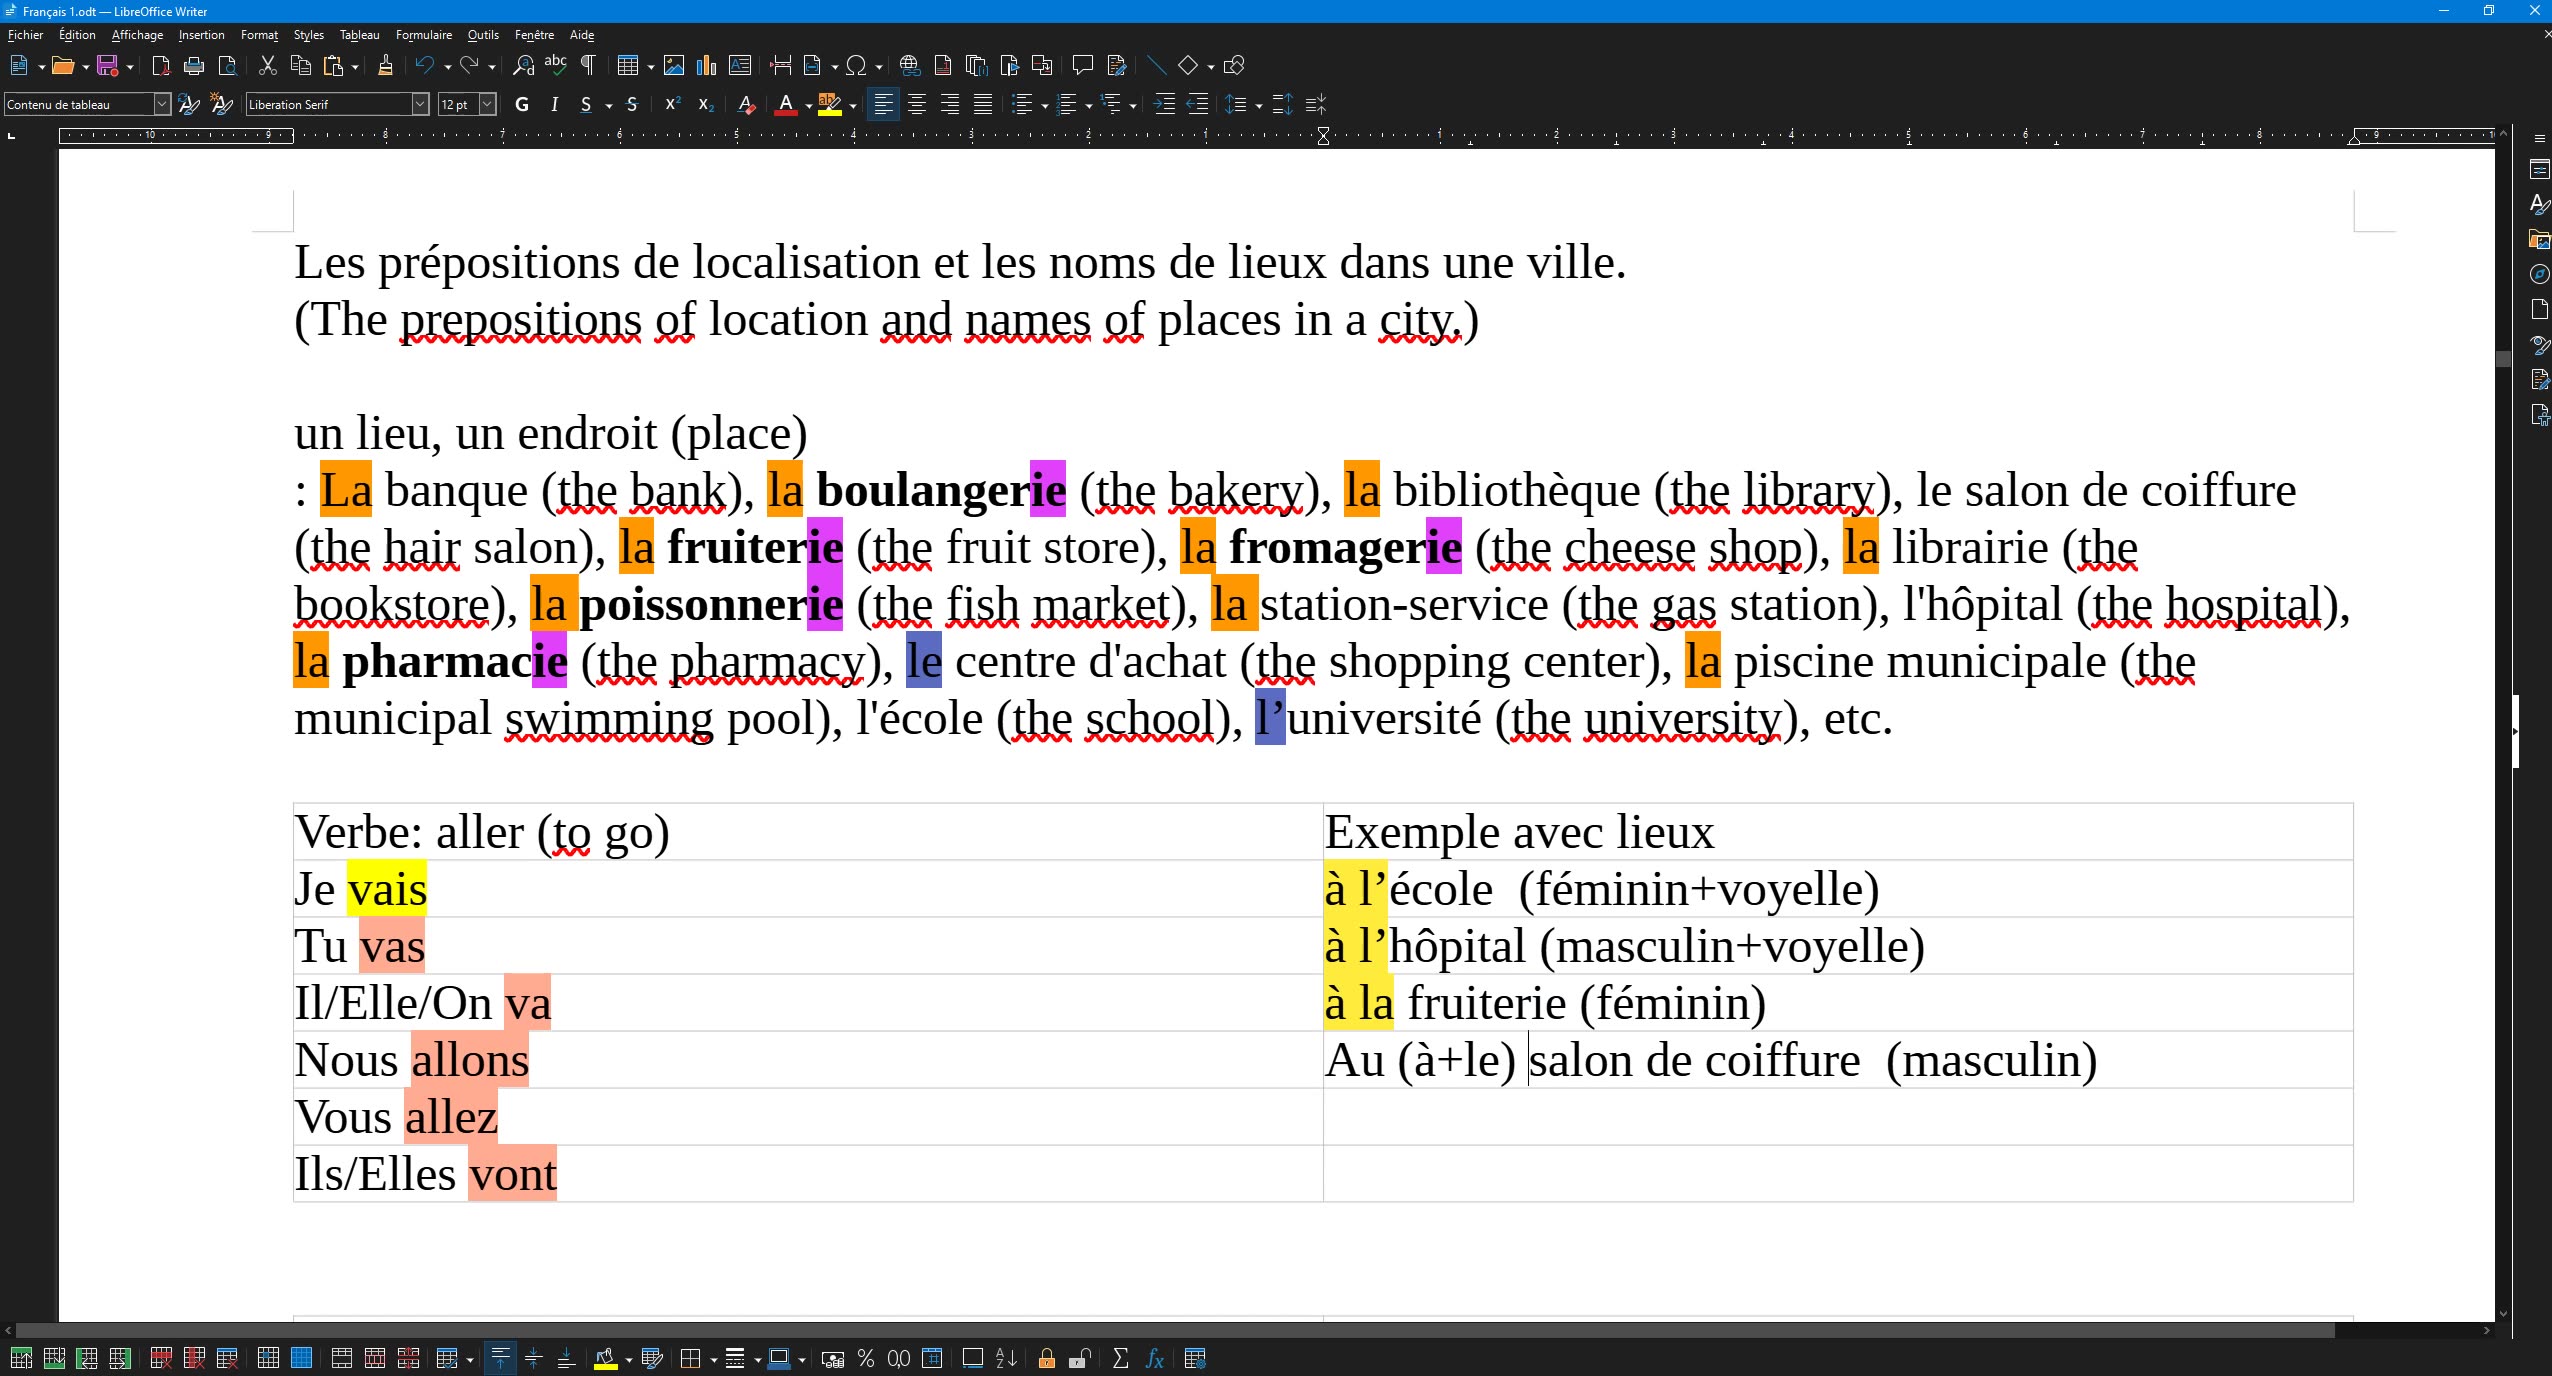Expand the highlighting color dropdown arrow
Screen dimensions: 2552x1376
point(854,104)
